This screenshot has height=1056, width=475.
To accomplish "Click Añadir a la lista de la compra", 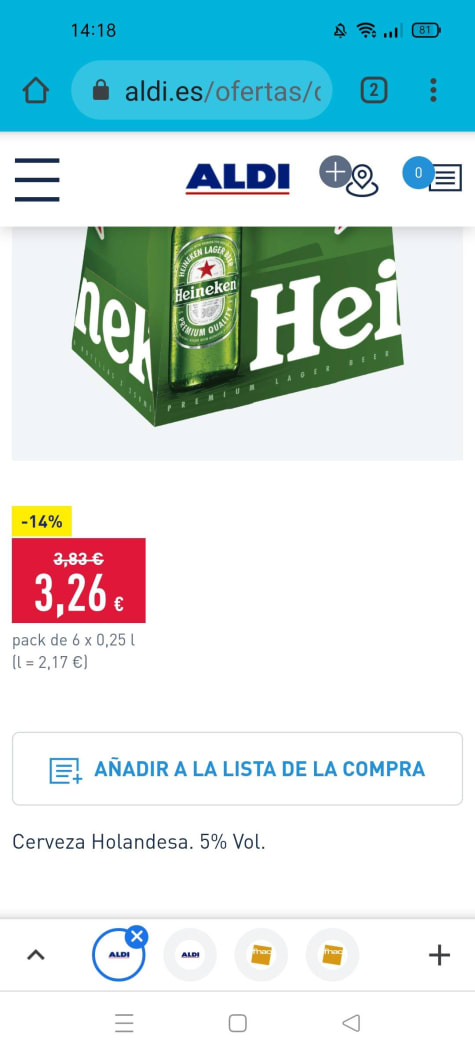I will 237,768.
